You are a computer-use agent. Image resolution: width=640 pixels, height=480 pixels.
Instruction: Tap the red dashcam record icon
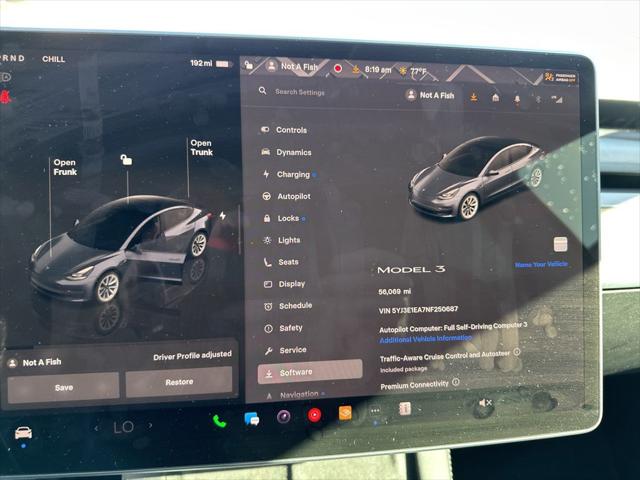click(x=338, y=68)
